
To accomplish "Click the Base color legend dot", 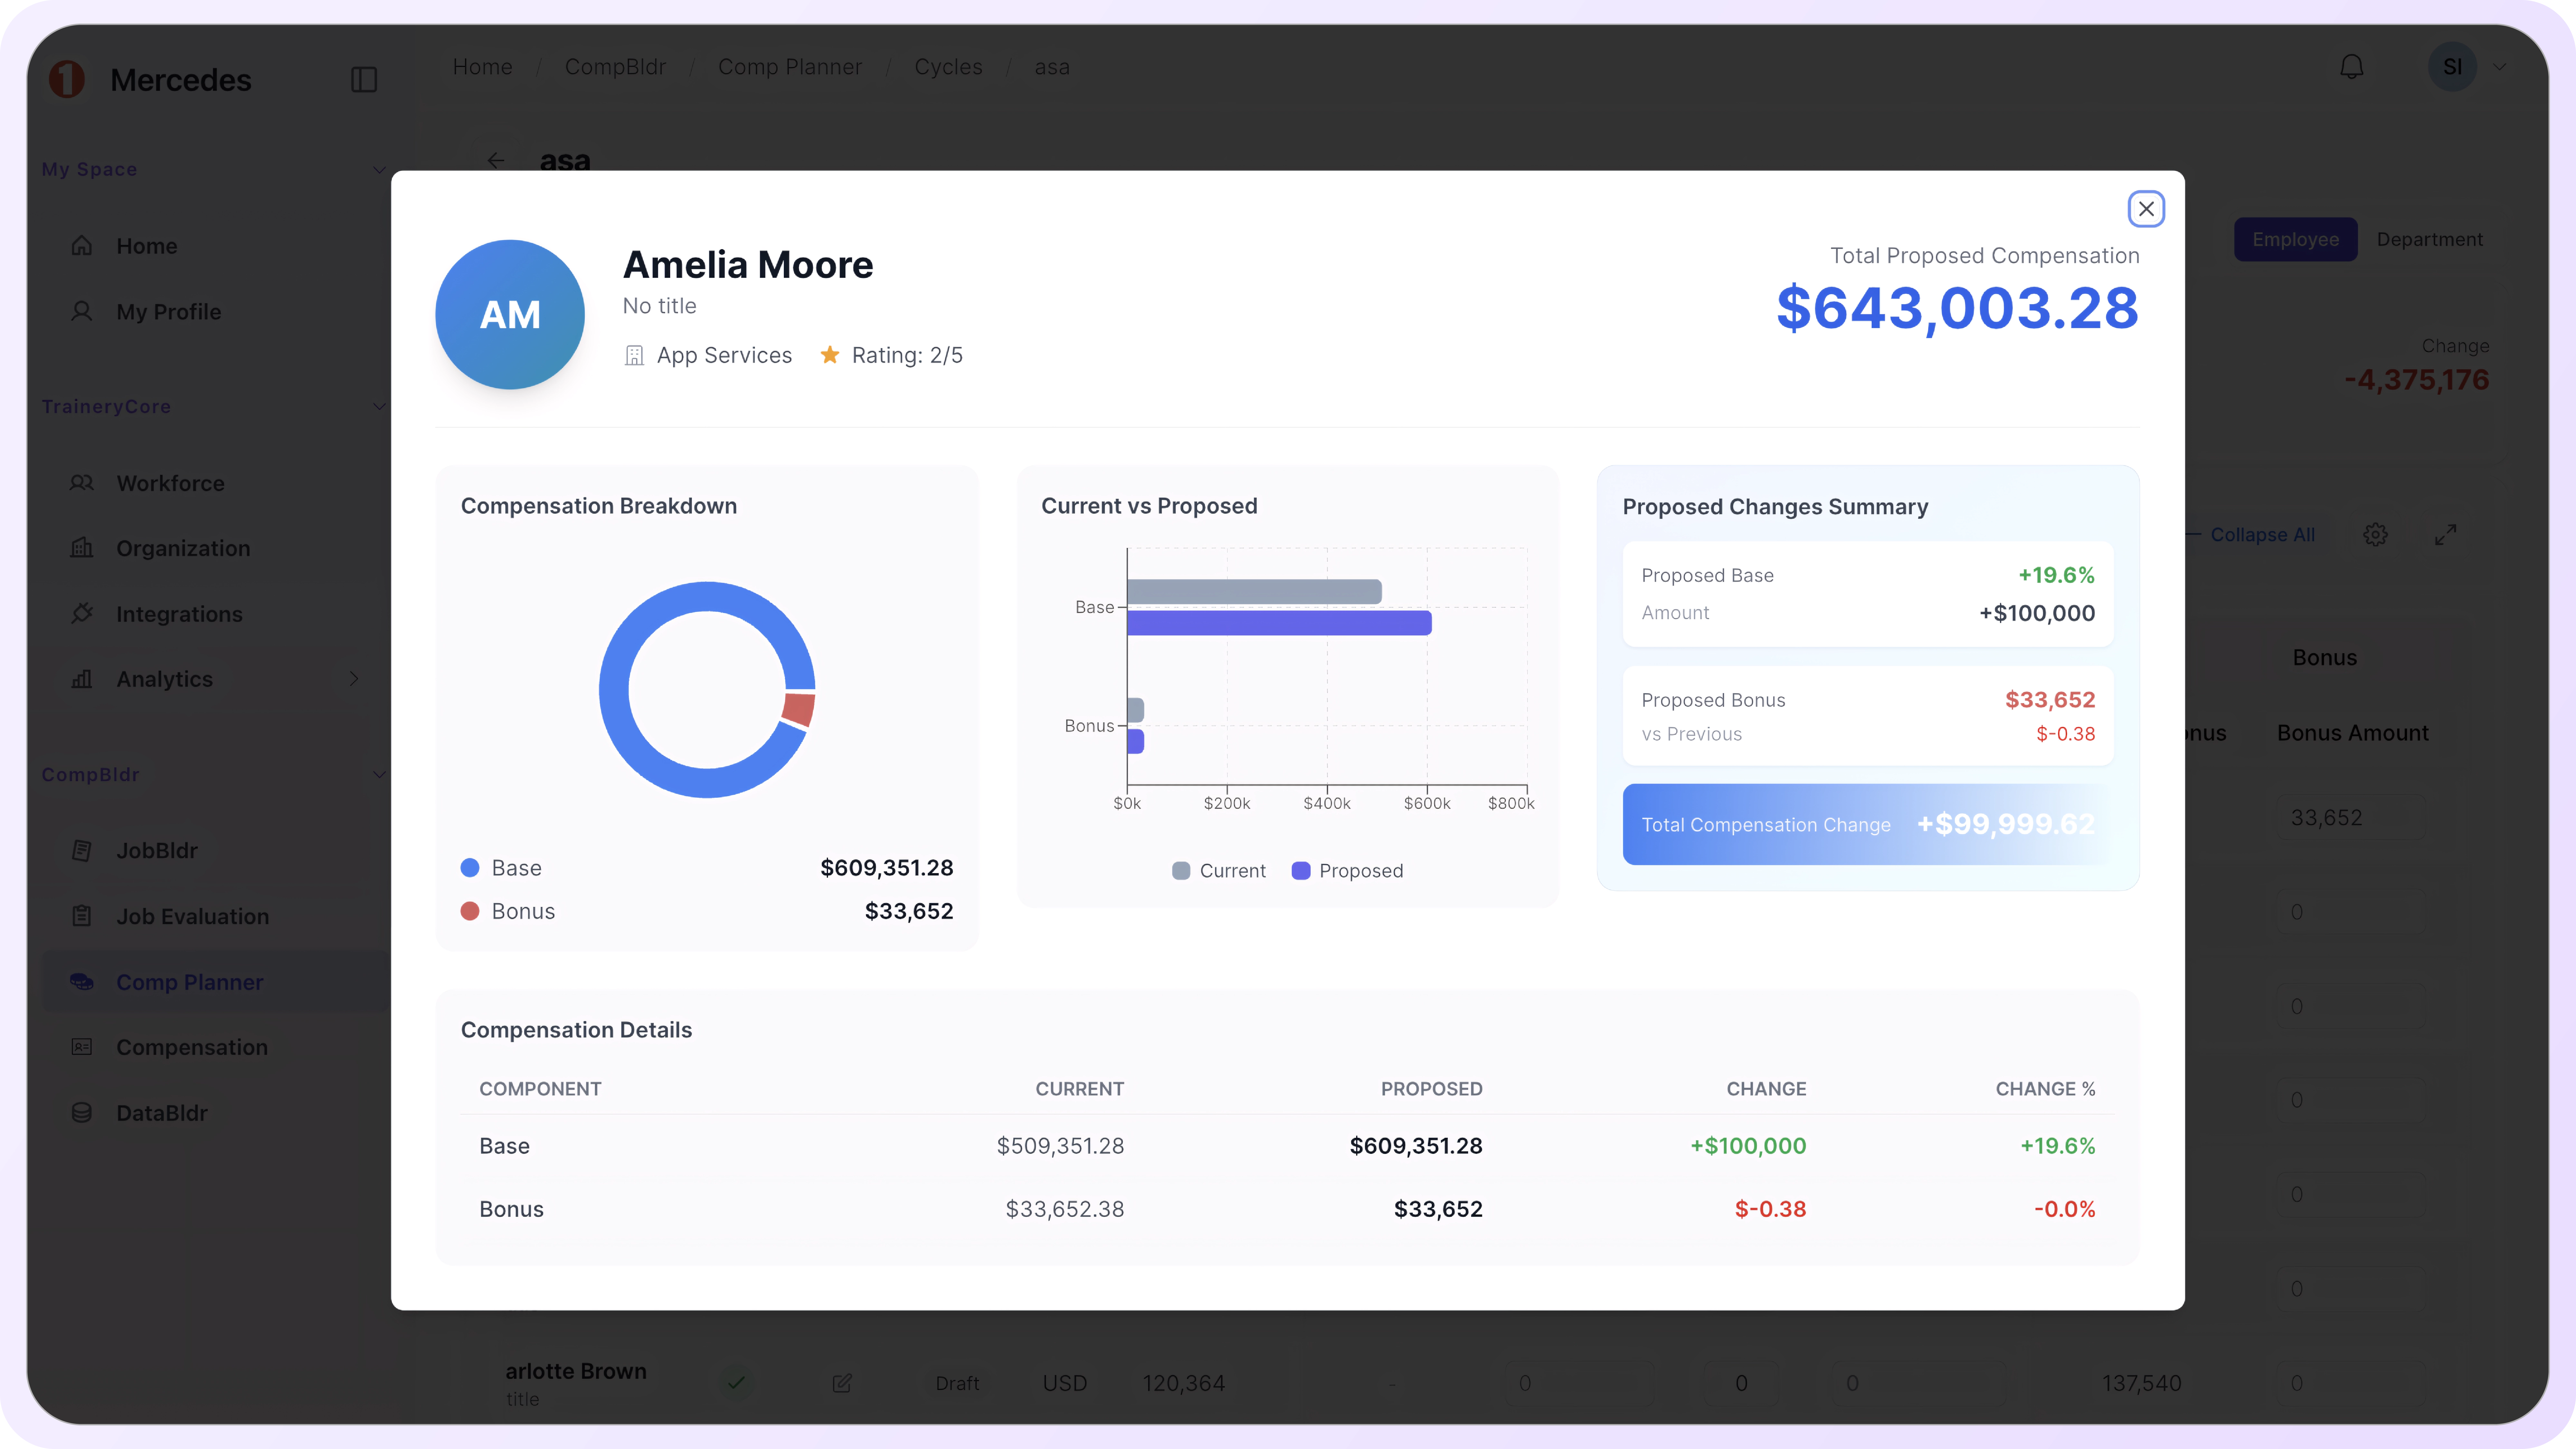I will [x=470, y=868].
